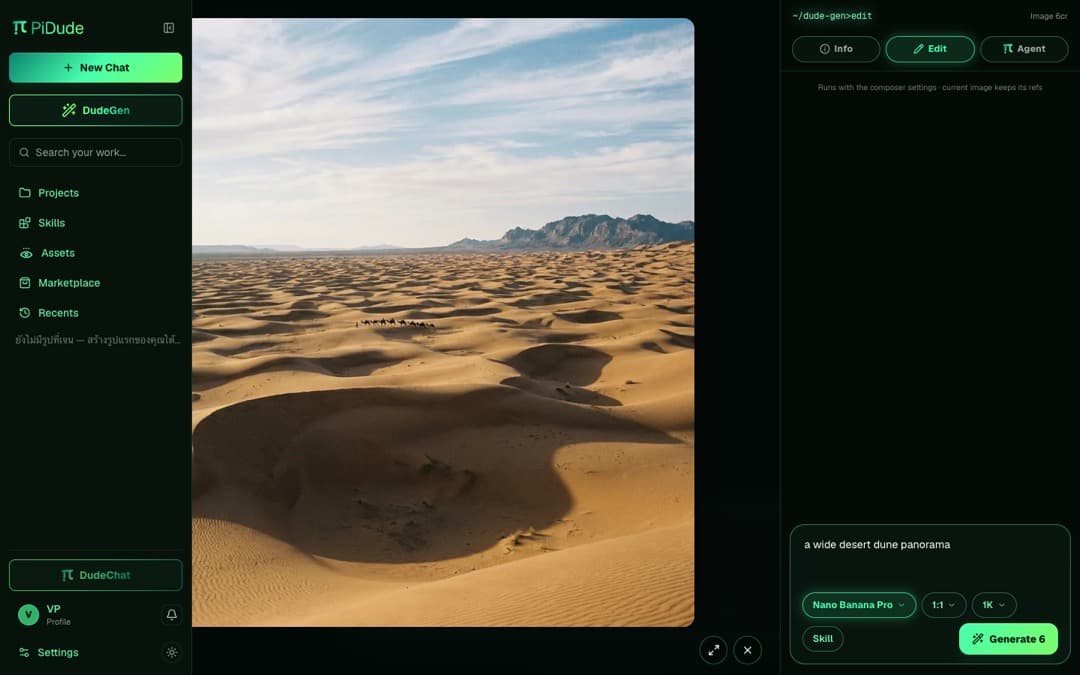The height and width of the screenshot is (675, 1080).
Task: Search your work field
Action: (96, 152)
